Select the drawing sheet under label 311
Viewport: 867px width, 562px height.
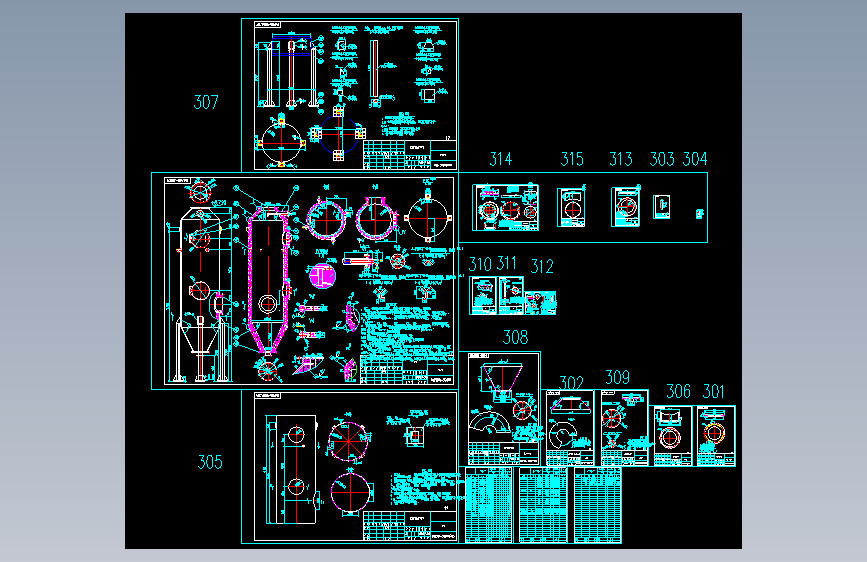coord(511,296)
